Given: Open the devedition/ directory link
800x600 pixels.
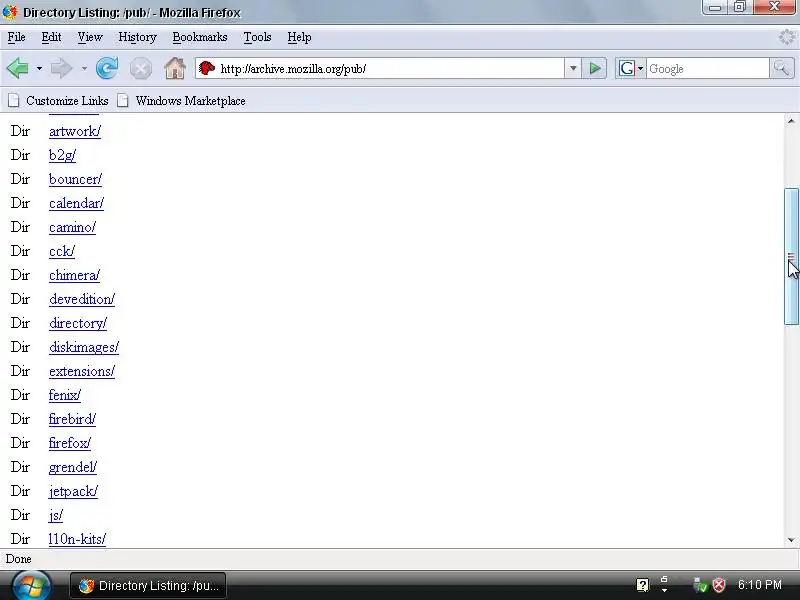Looking at the screenshot, I should [82, 299].
